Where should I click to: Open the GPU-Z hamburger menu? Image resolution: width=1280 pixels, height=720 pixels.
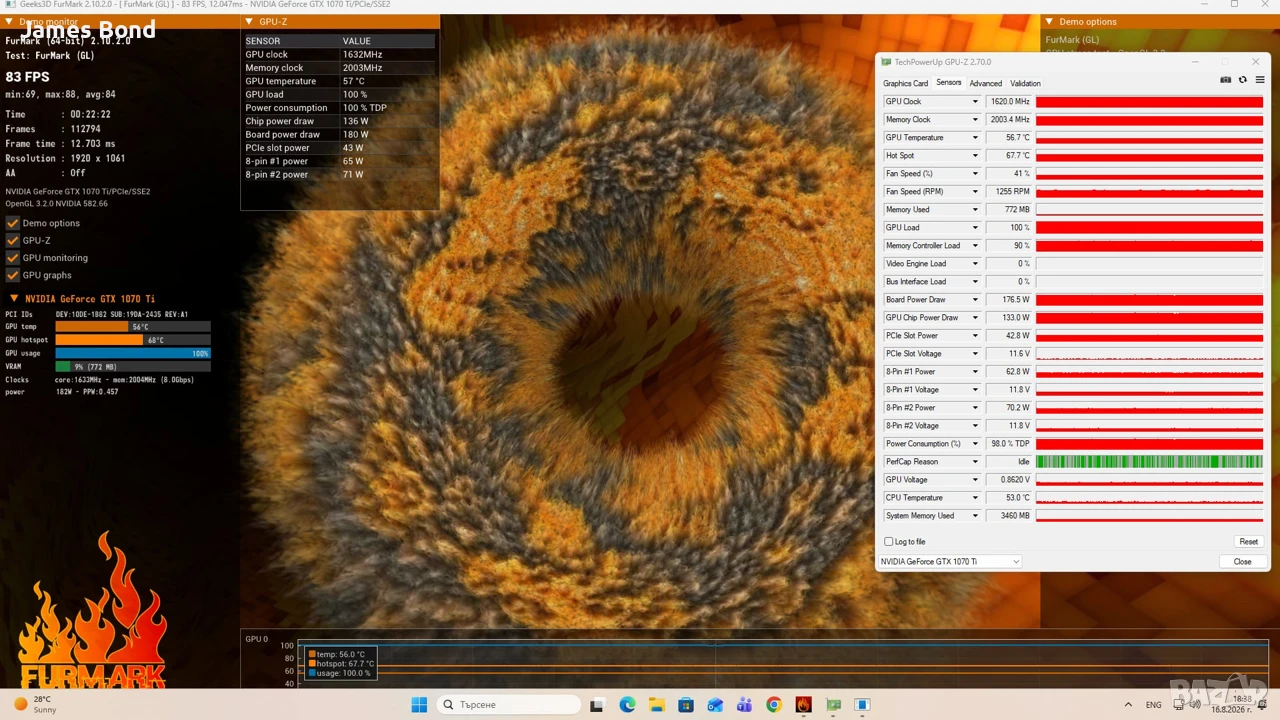pyautogui.click(x=1259, y=80)
